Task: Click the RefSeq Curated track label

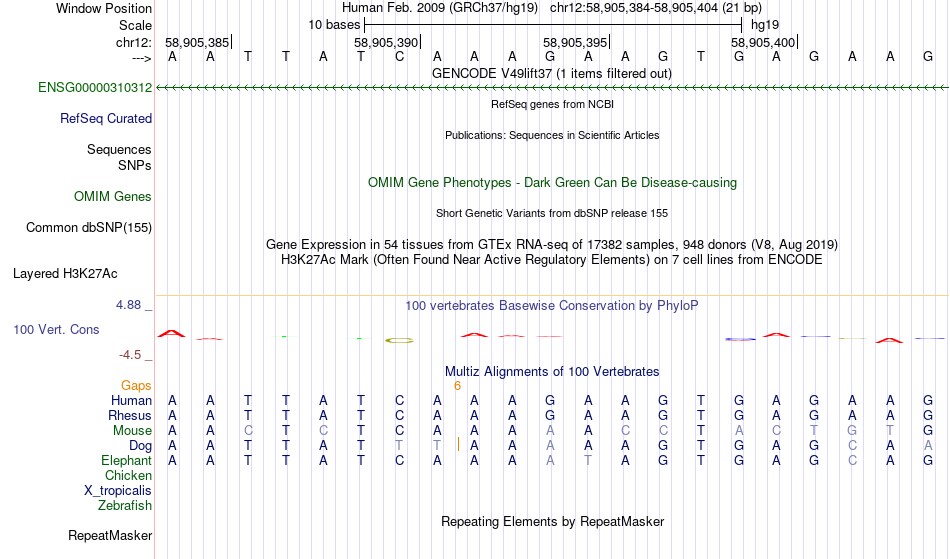Action: point(106,119)
